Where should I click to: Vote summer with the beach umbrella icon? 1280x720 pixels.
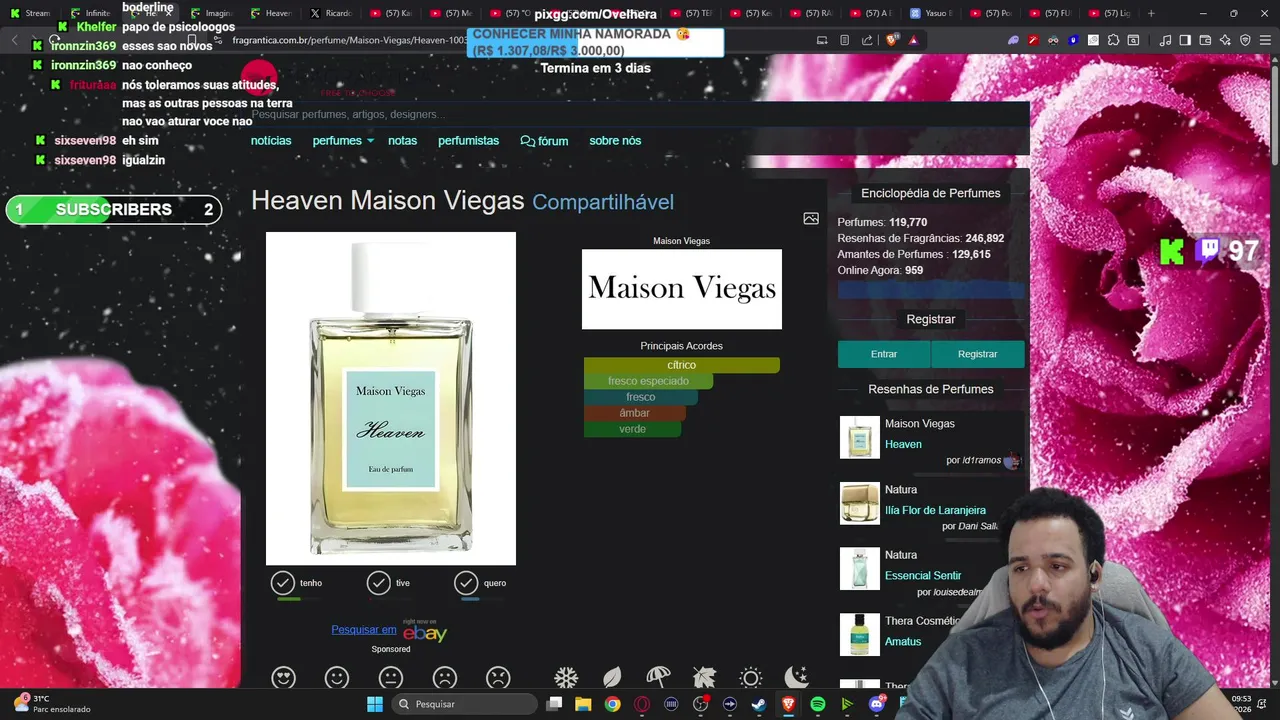coord(658,678)
